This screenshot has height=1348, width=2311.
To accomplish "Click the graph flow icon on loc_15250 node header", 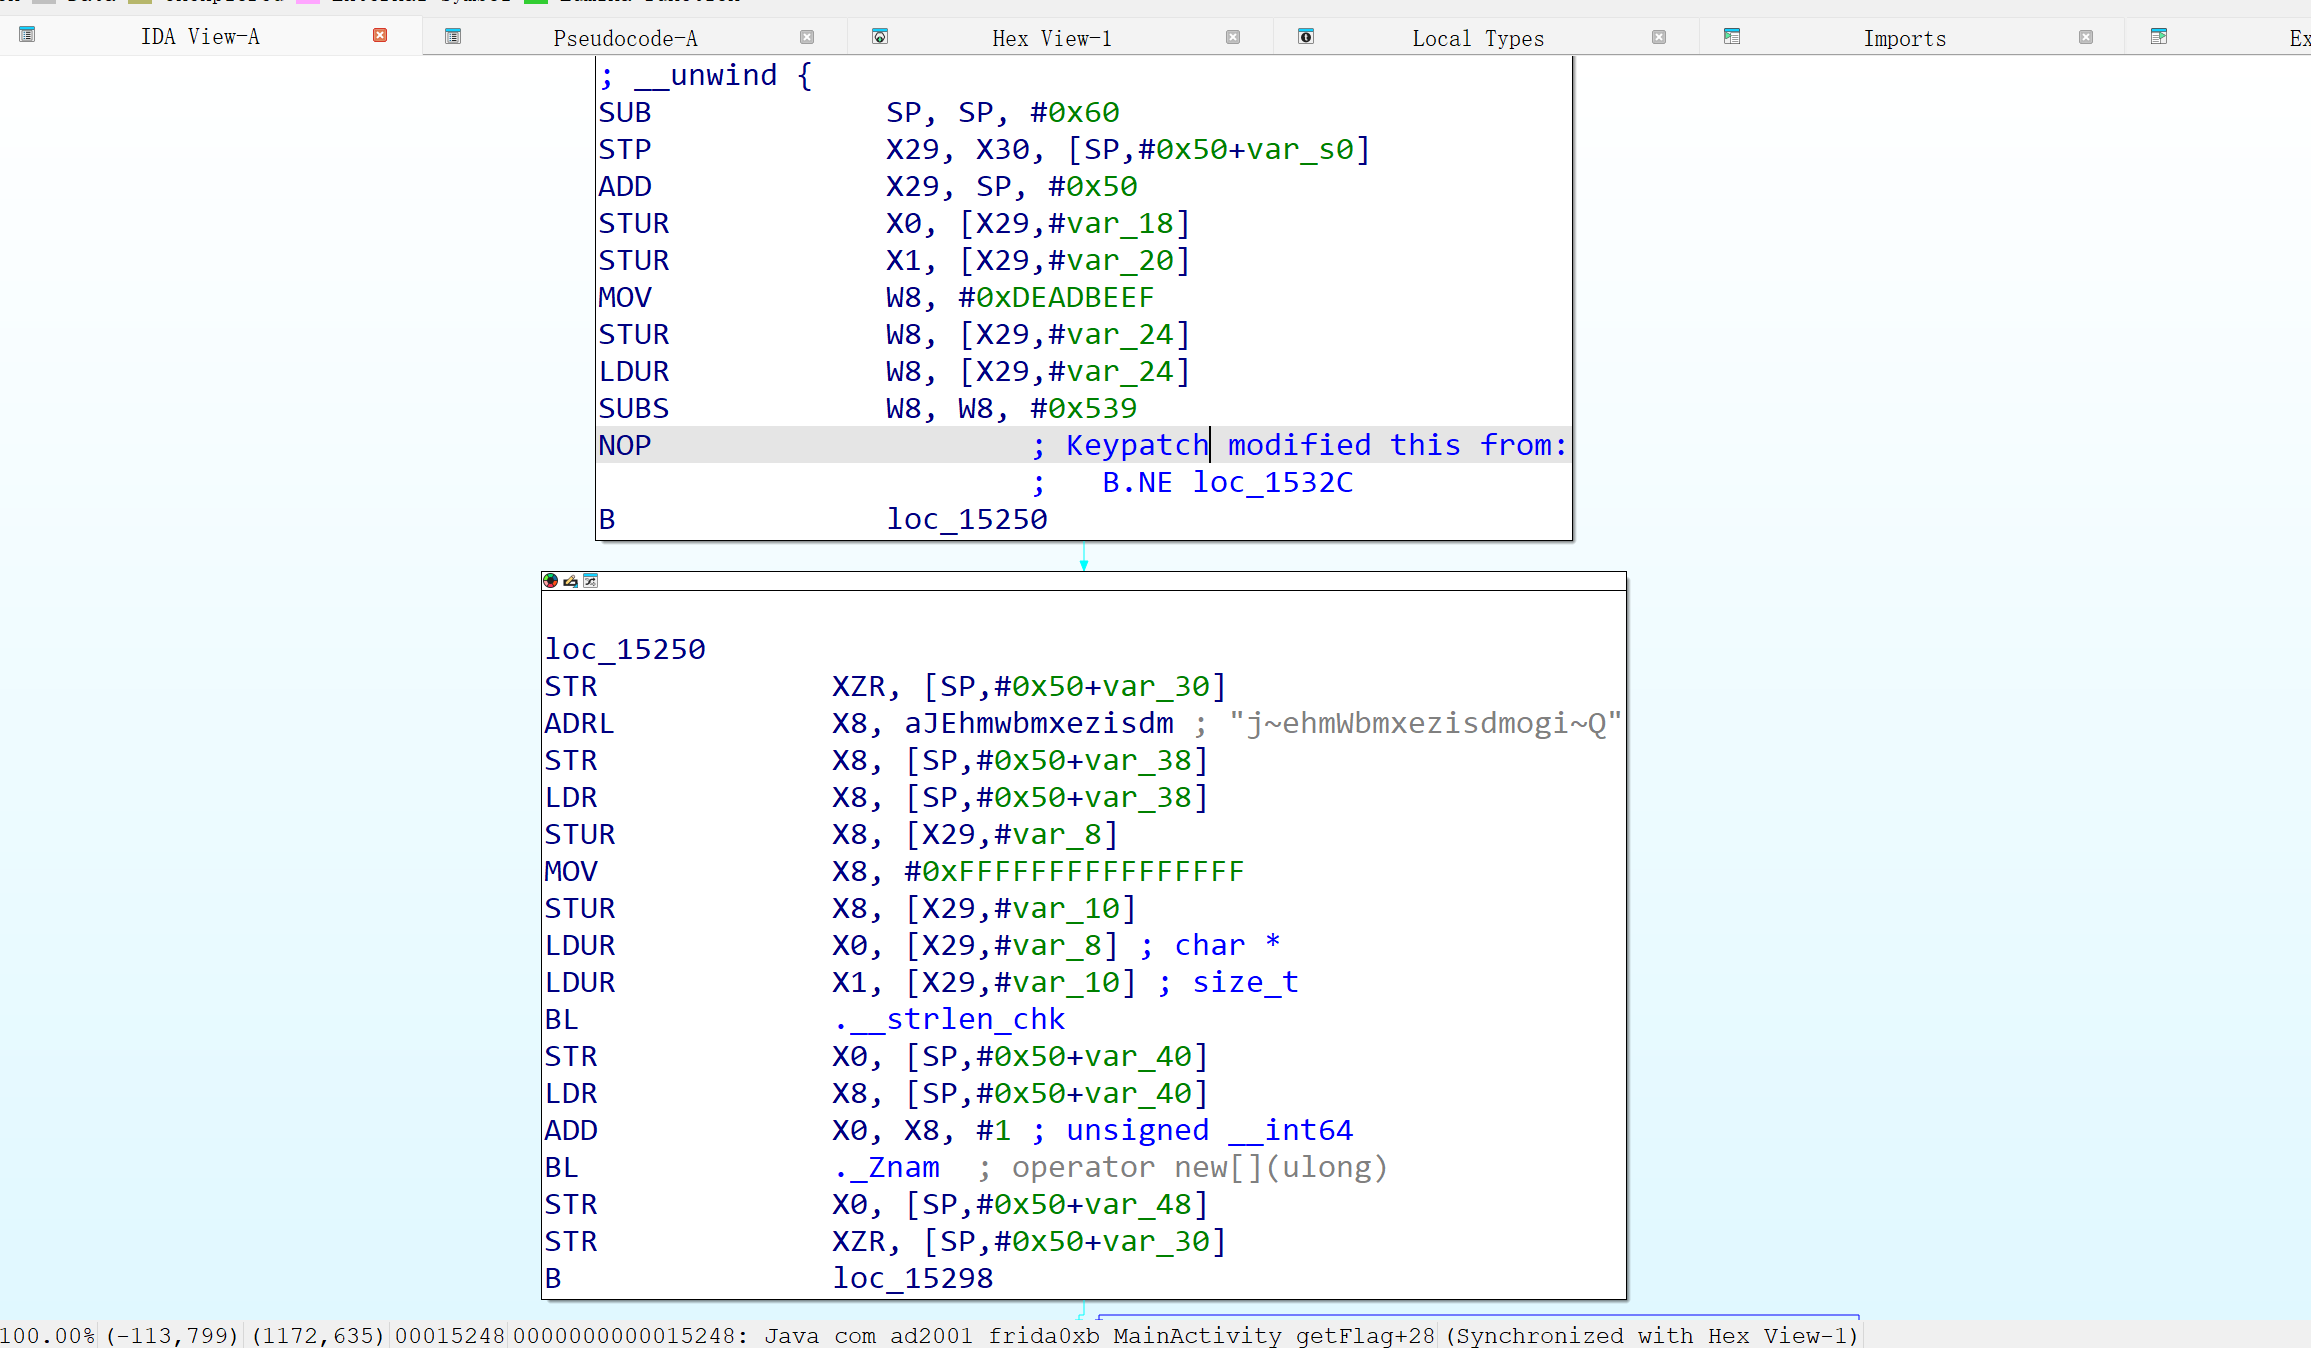I will pos(591,581).
